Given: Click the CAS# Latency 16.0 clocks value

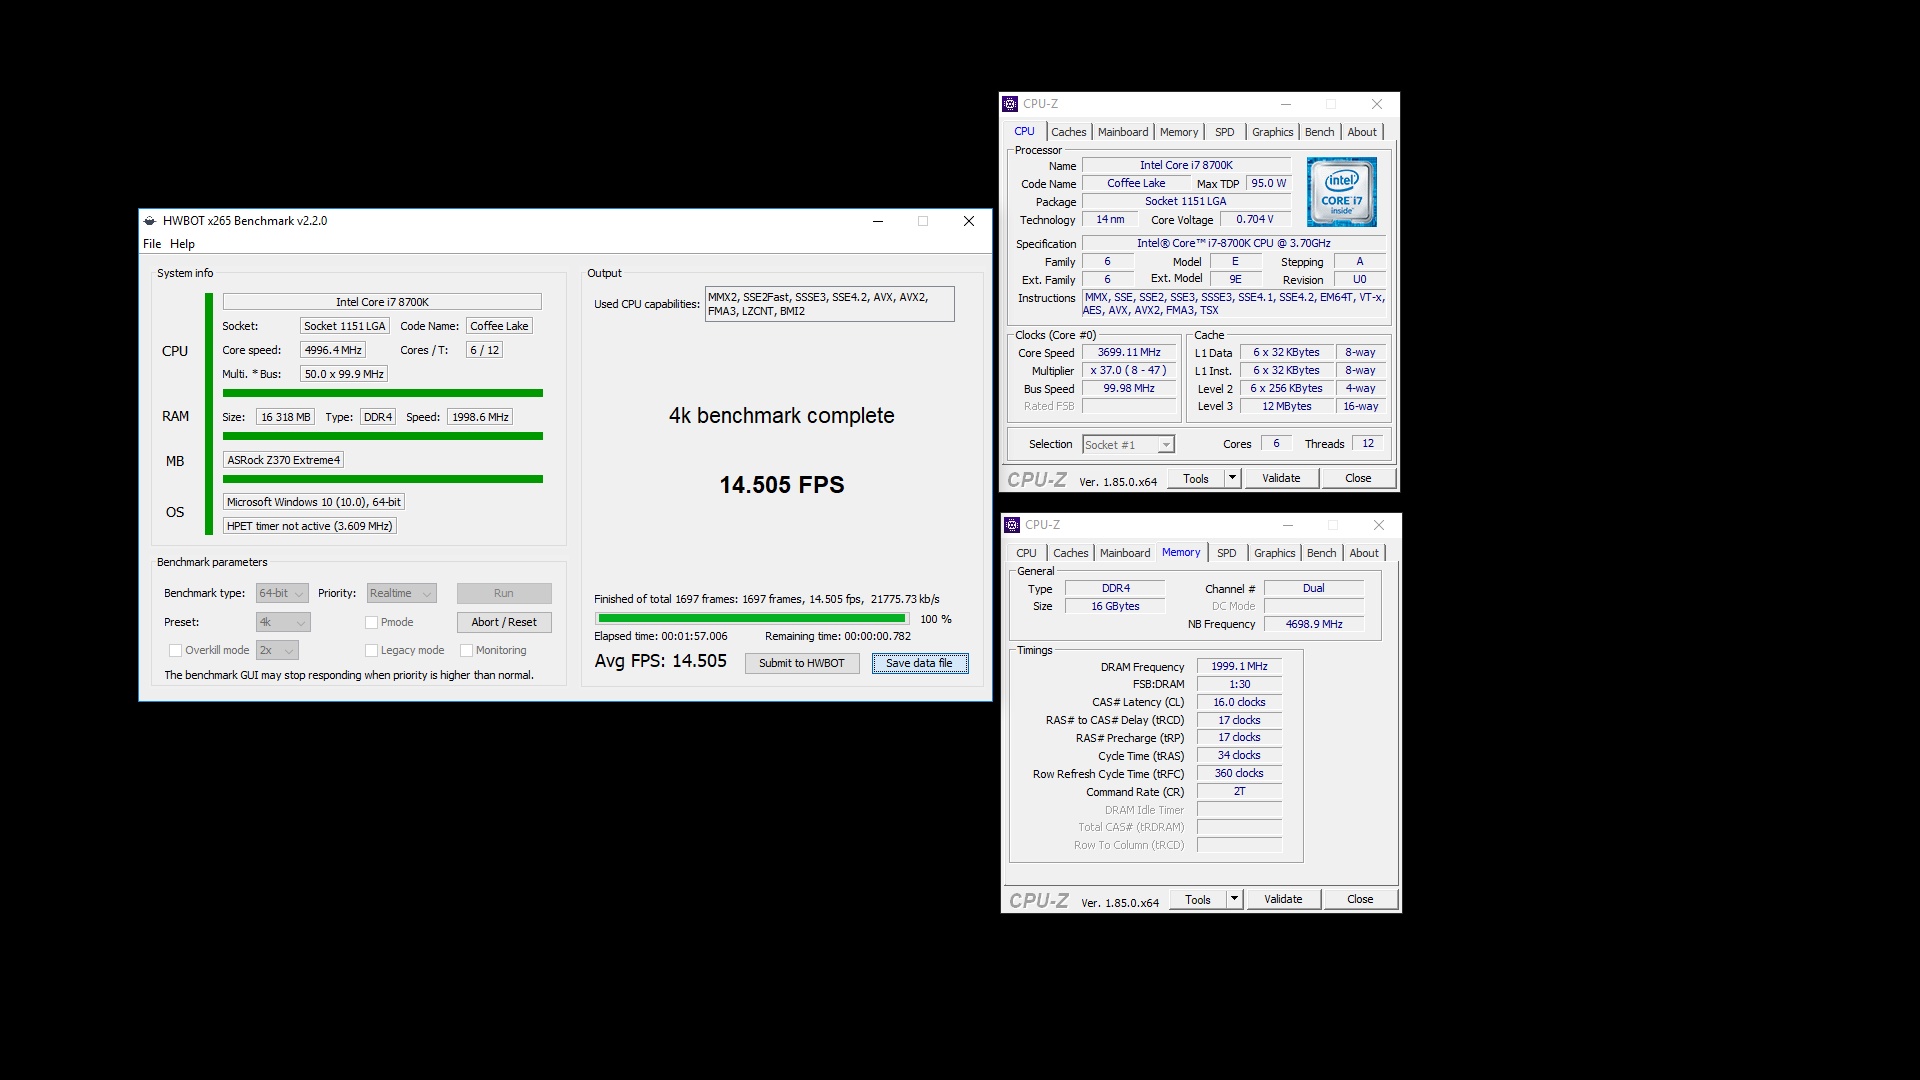Looking at the screenshot, I should click(1239, 702).
